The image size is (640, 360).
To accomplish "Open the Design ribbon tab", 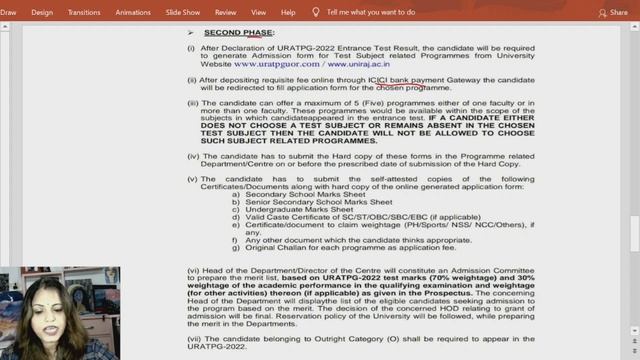I will click(x=42, y=12).
